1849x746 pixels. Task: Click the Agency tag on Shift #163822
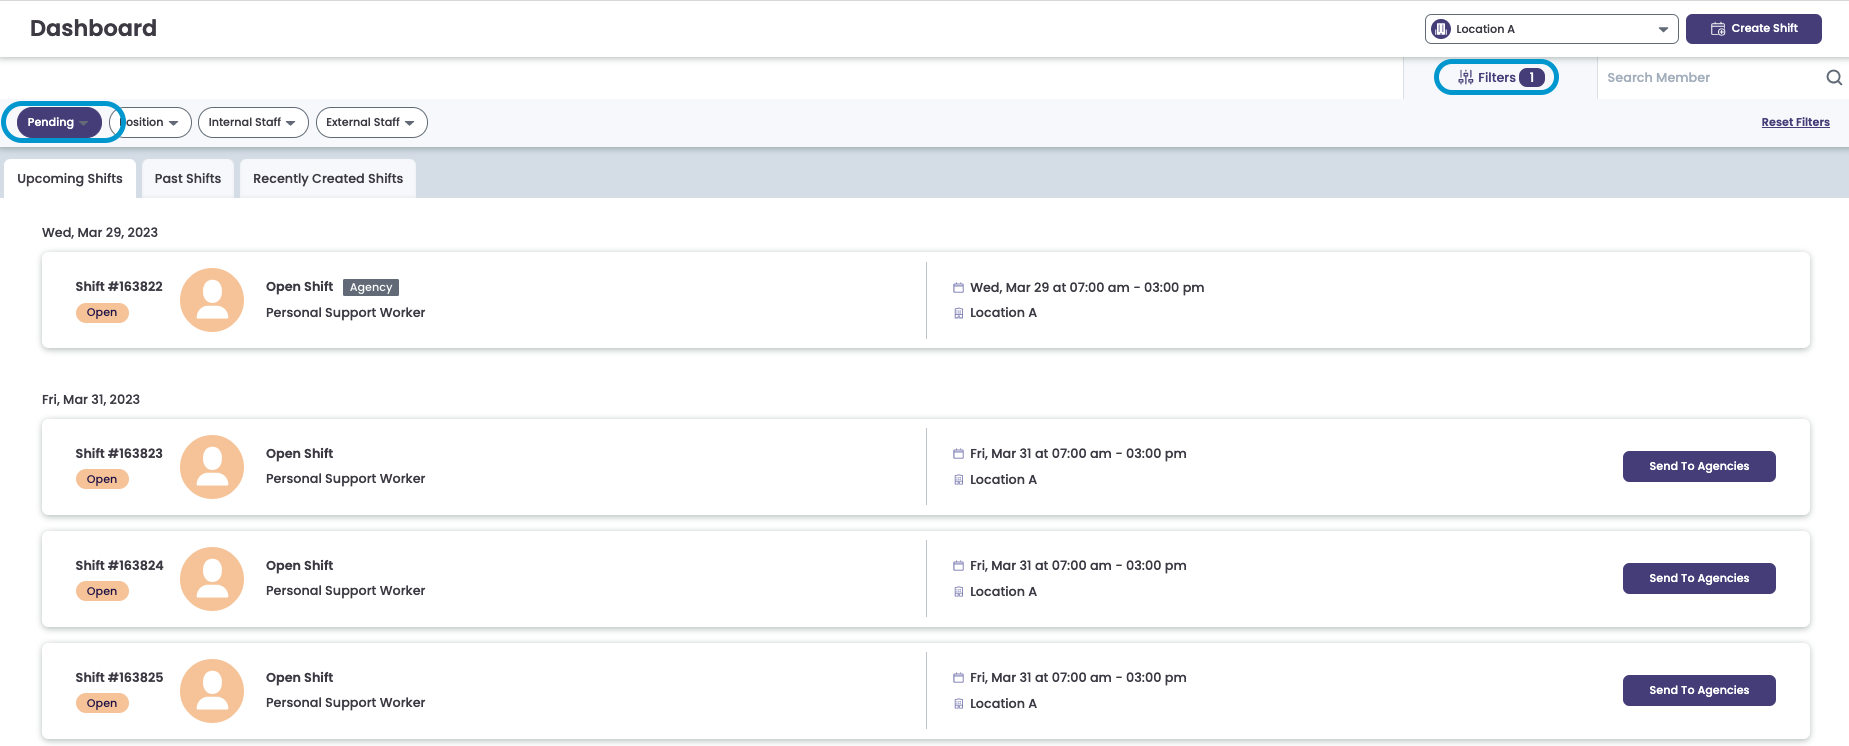[370, 287]
